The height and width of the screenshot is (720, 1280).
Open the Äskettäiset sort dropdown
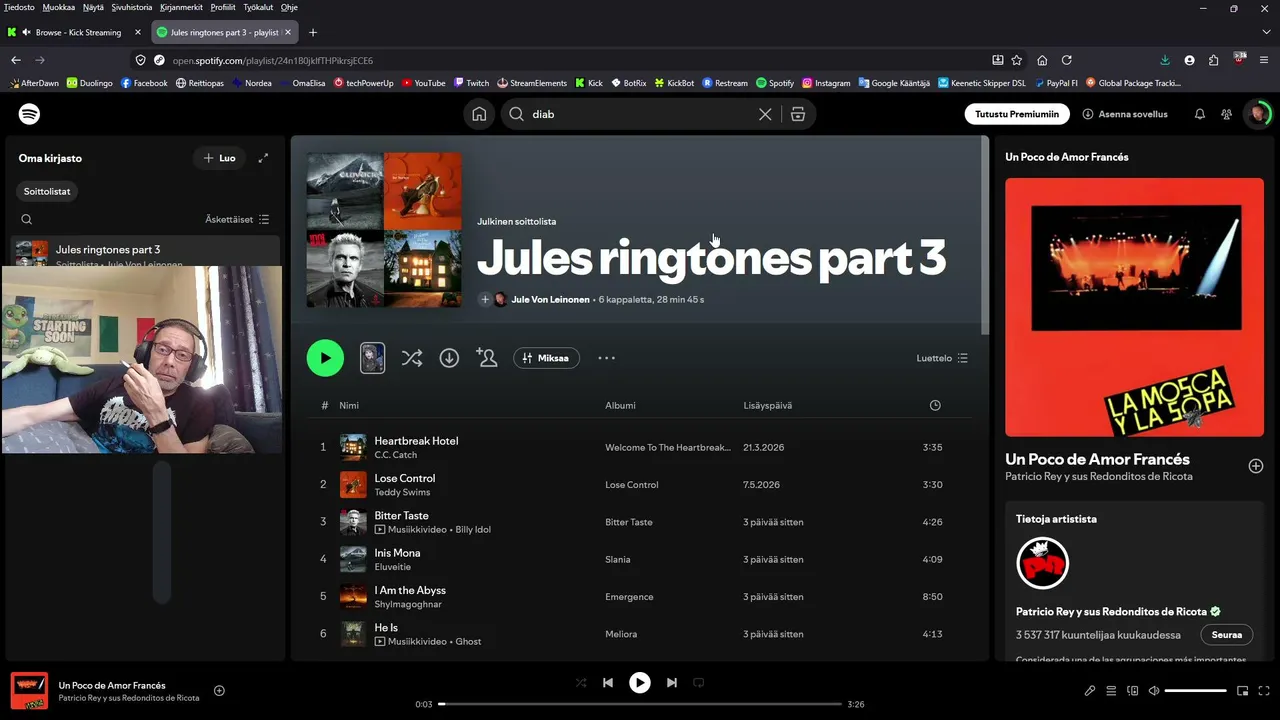tap(237, 219)
